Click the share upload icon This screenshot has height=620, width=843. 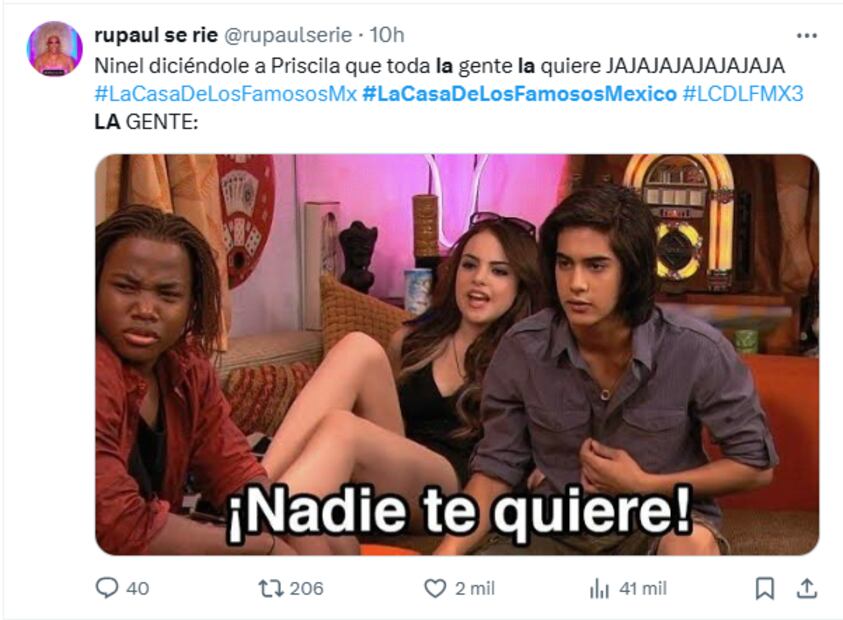click(806, 588)
